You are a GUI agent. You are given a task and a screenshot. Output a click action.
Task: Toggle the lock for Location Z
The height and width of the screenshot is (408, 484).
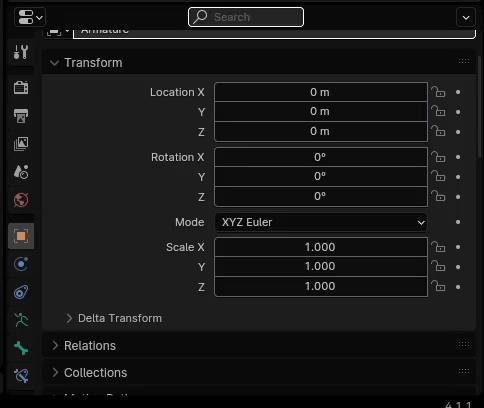tap(438, 131)
